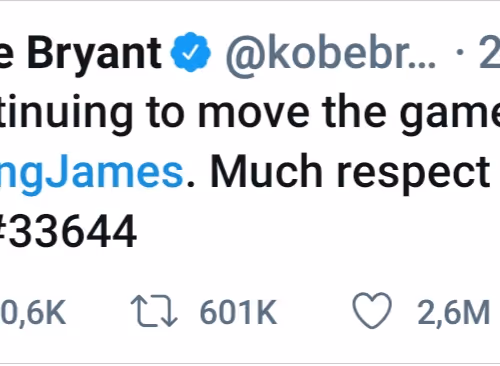
Task: Click the word 'Much' in the tweet
Action: [267, 171]
